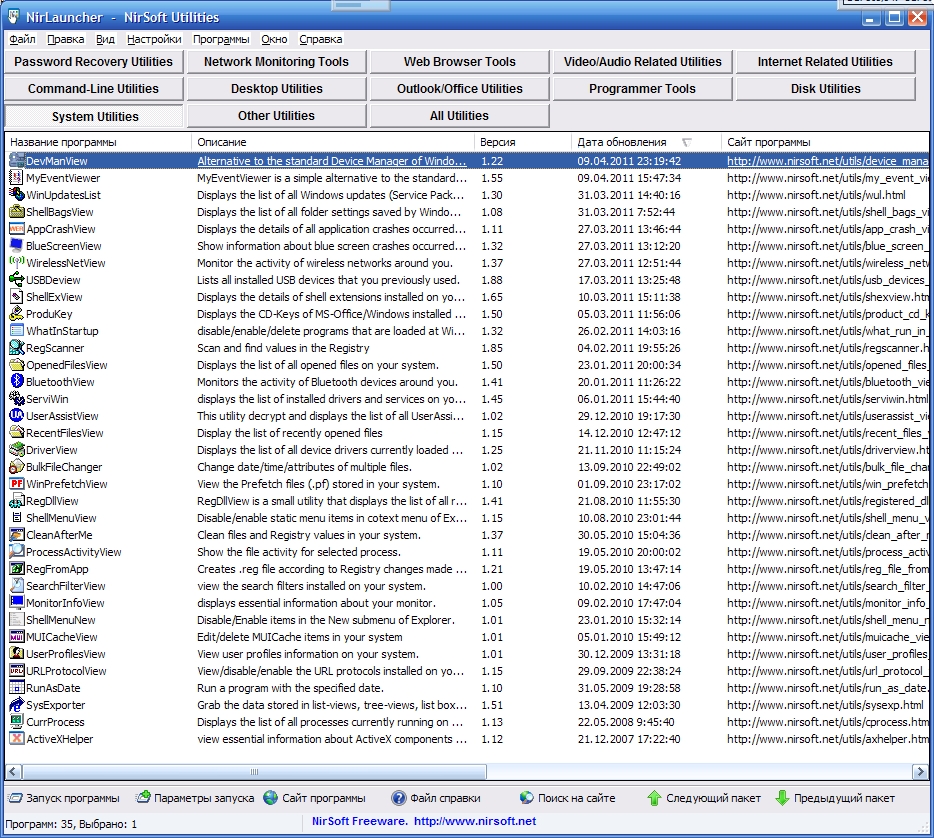Click the MUICacheView MUI icon
934x838 pixels.
(x=17, y=637)
